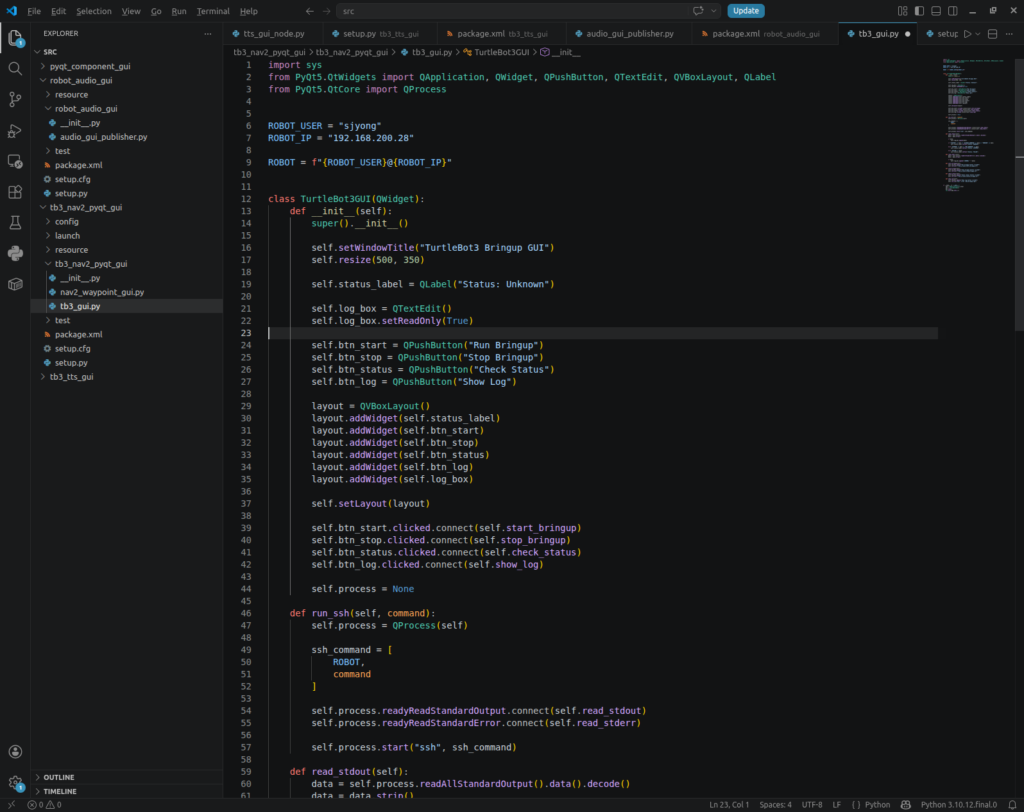Open the Help menu

tap(249, 11)
